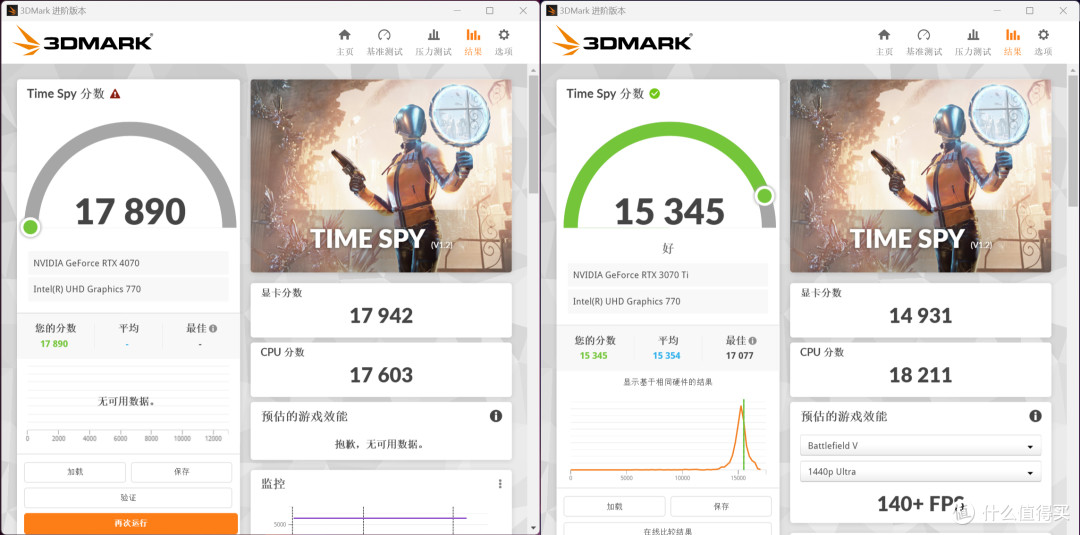Click the Time Spy artwork in left window

point(381,176)
